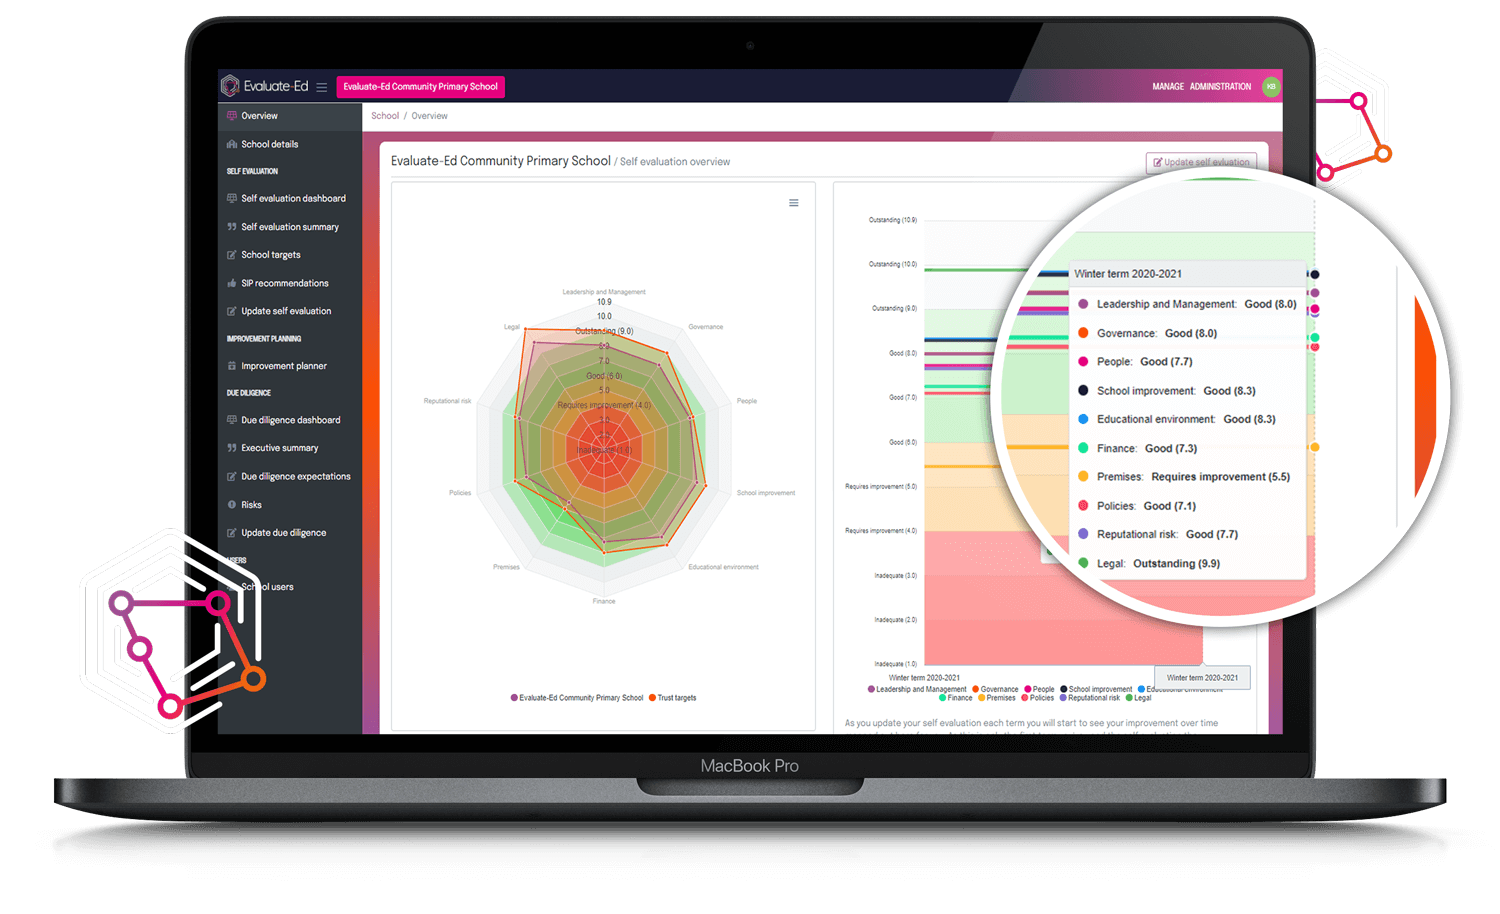Click the Self evaluation overview heading subtitle

click(675, 162)
